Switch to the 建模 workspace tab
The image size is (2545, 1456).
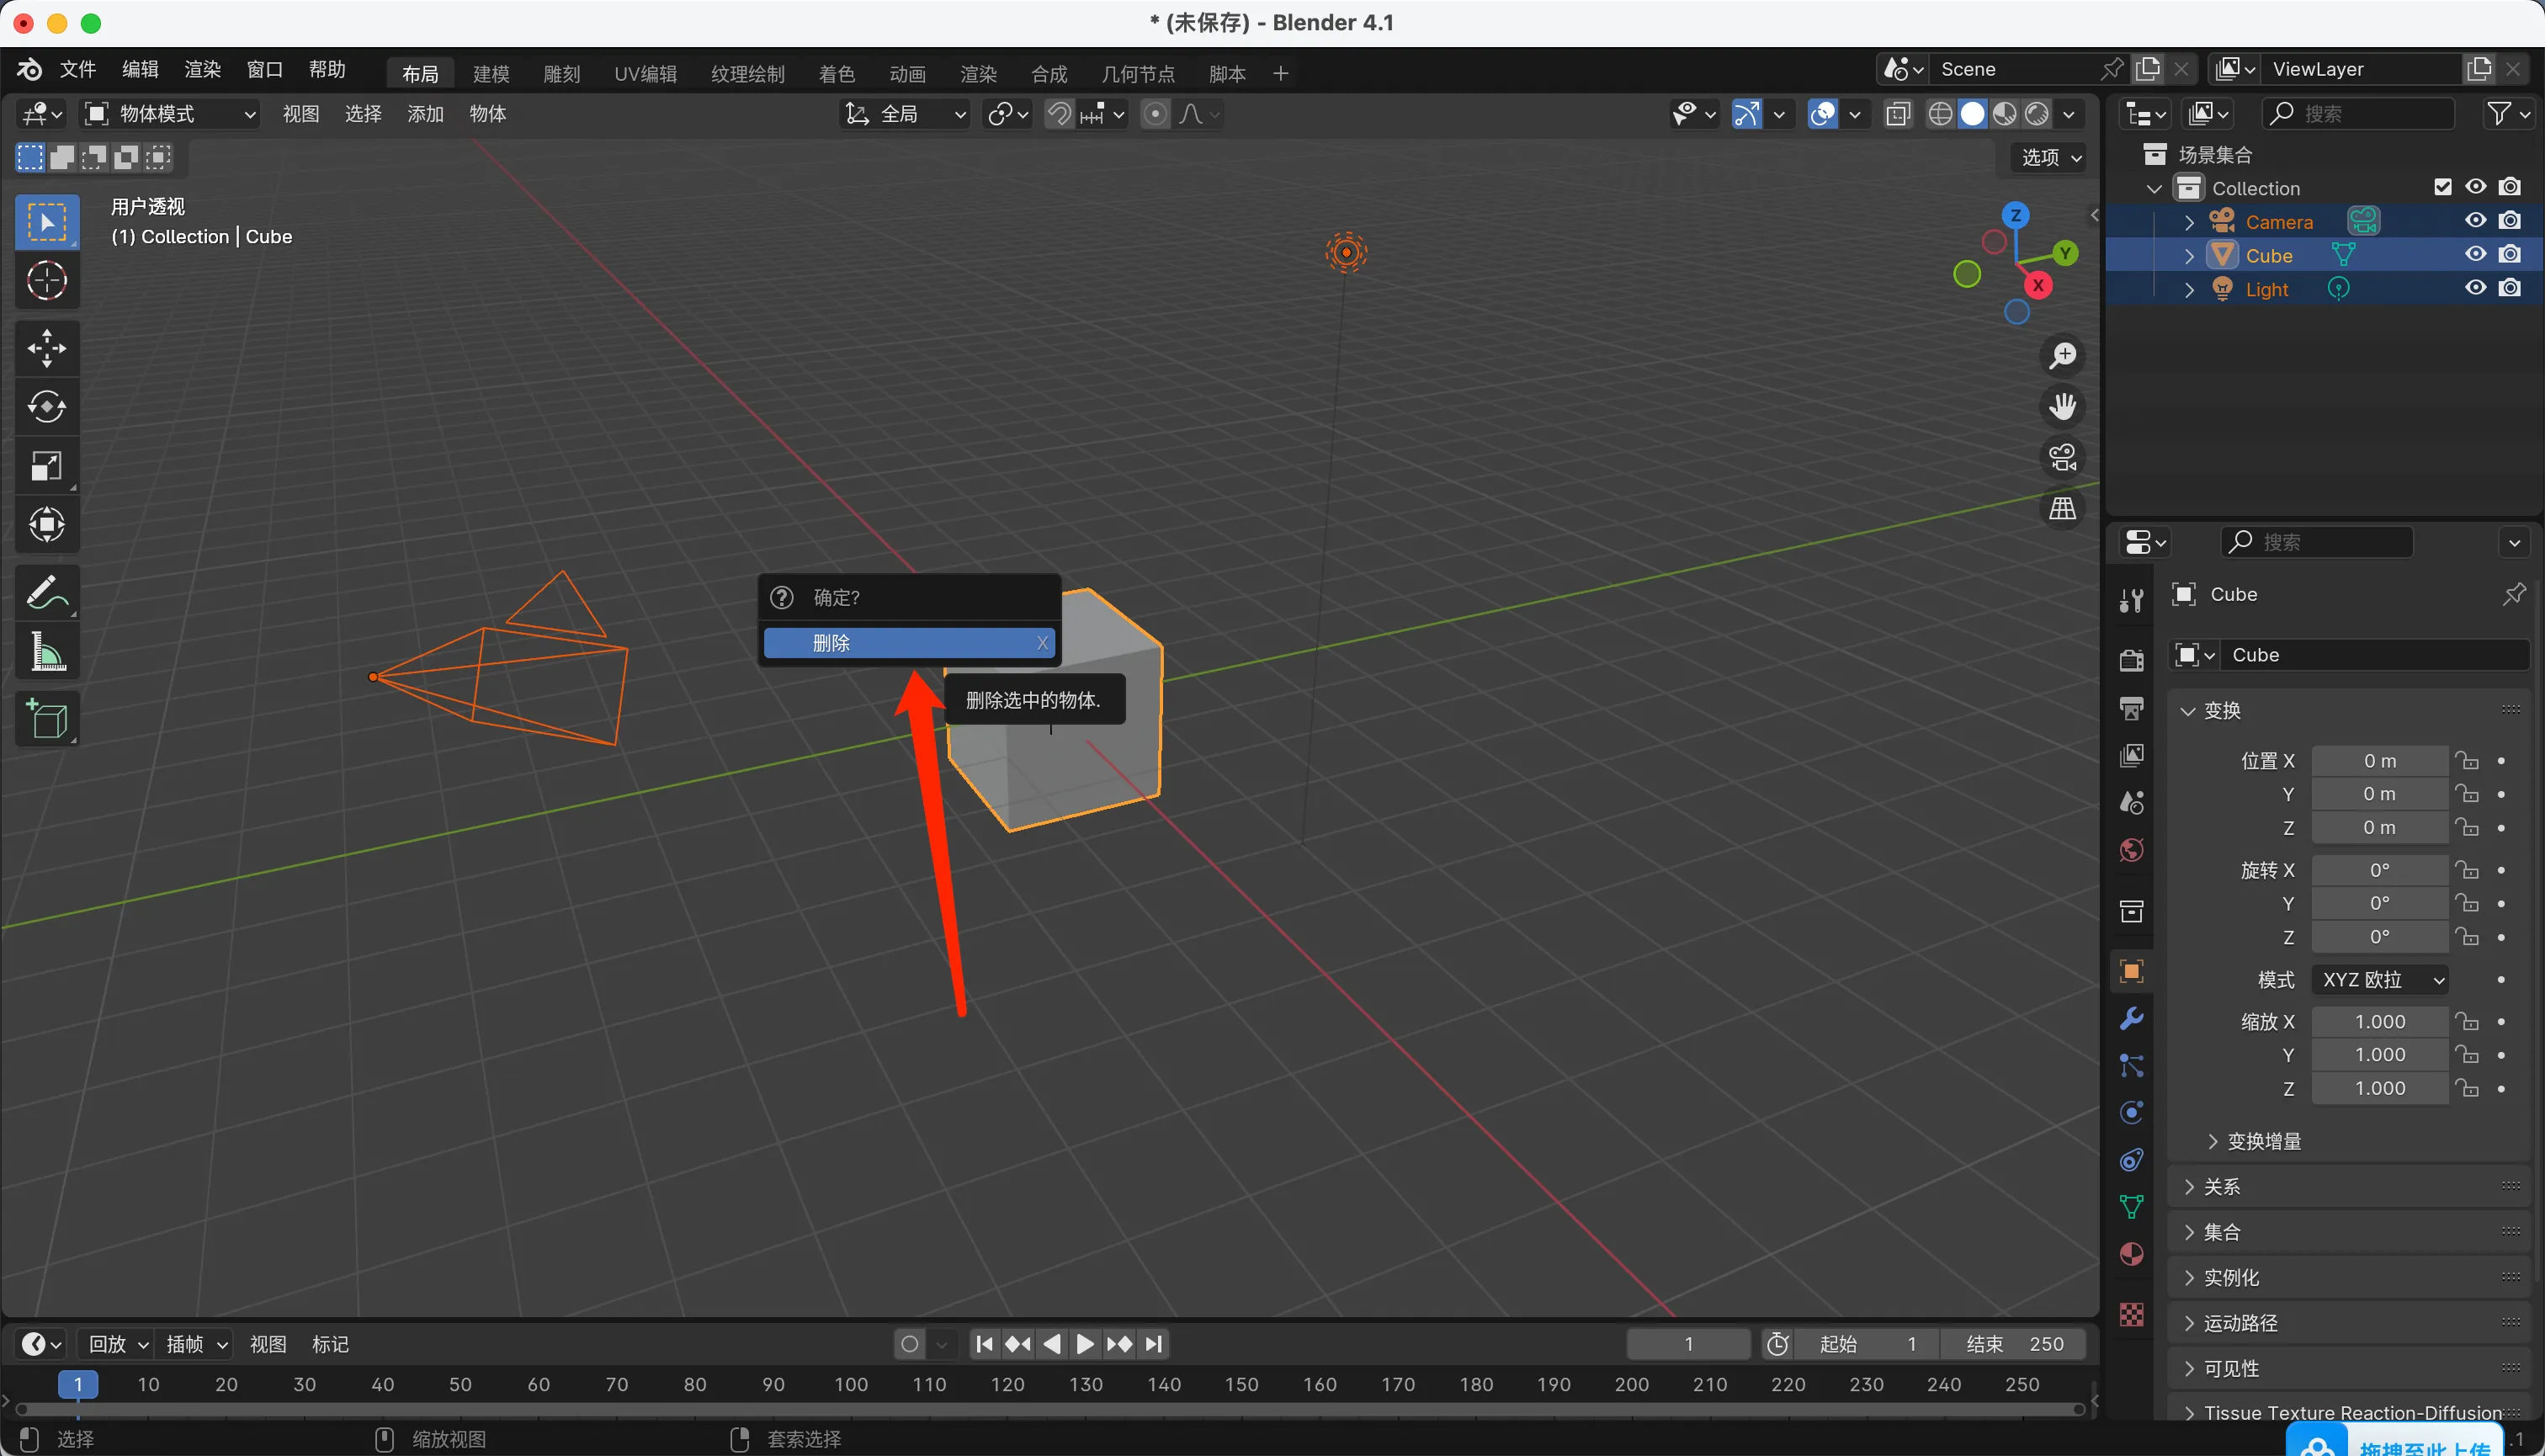click(491, 73)
